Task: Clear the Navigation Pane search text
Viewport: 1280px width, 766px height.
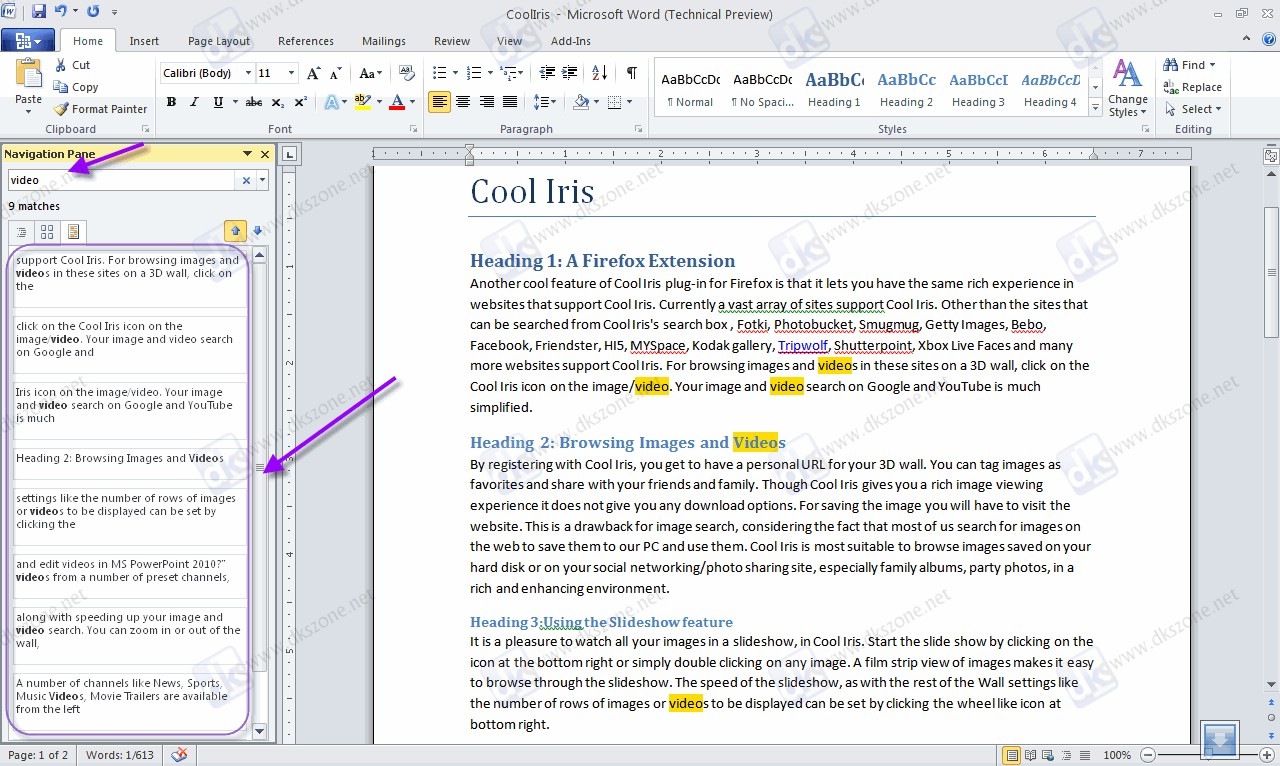Action: point(246,180)
